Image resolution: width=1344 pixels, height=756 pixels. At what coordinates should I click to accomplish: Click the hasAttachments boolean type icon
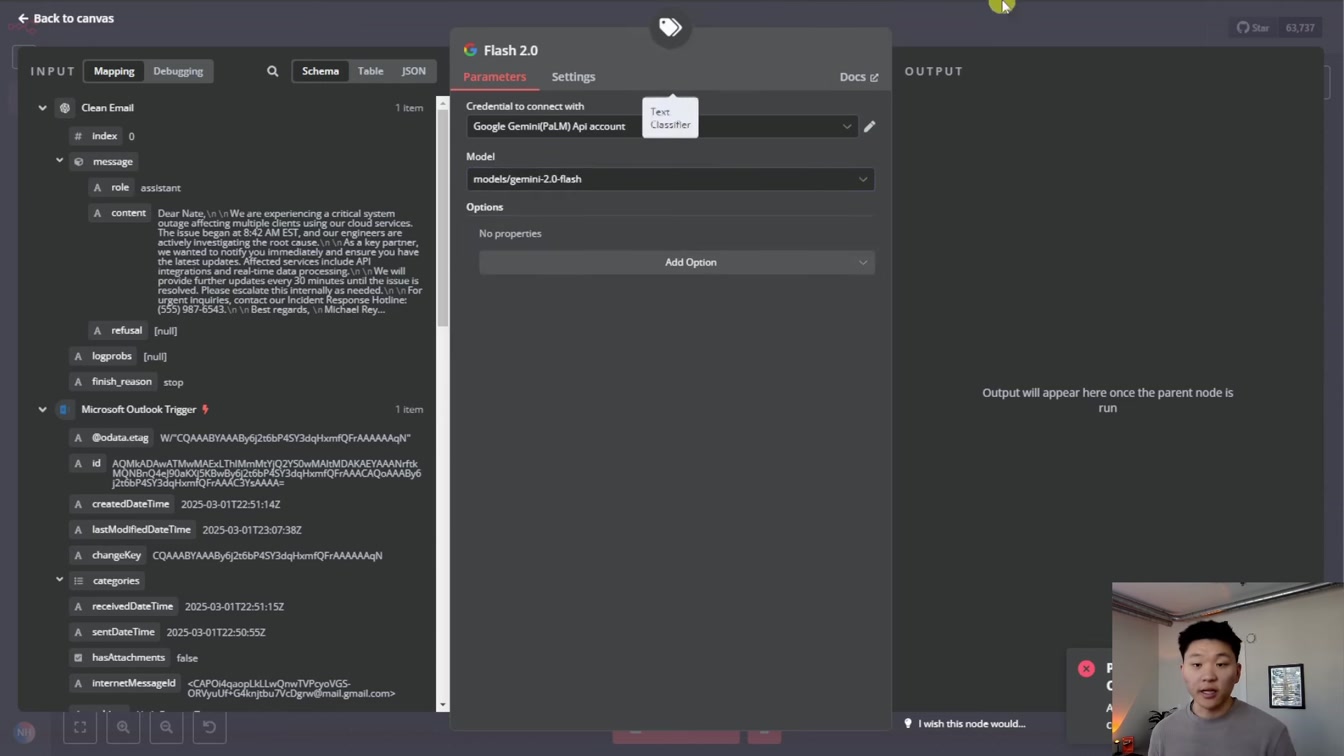(78, 658)
